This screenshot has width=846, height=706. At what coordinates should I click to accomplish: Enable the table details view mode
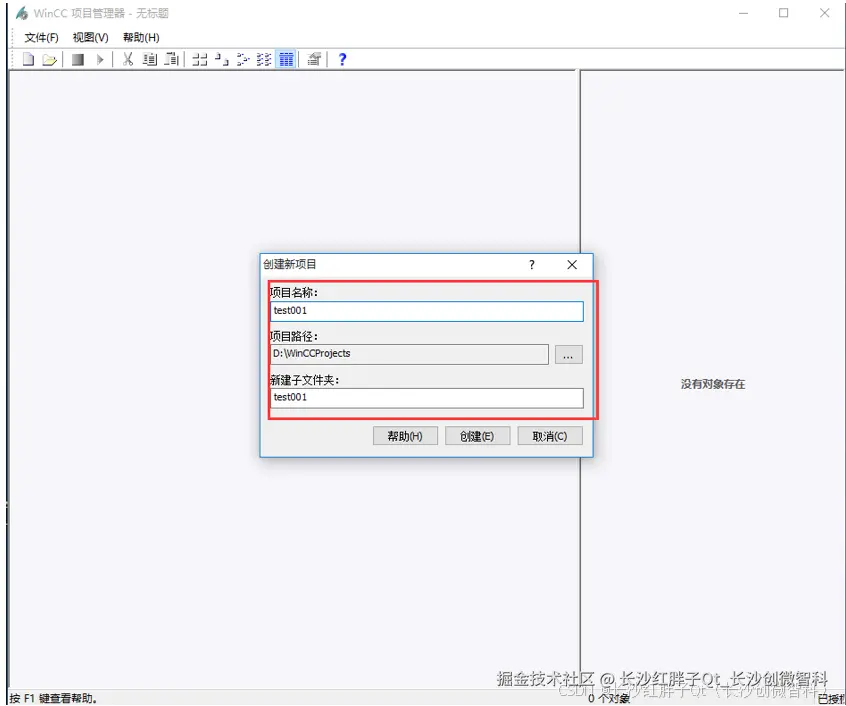[x=285, y=58]
